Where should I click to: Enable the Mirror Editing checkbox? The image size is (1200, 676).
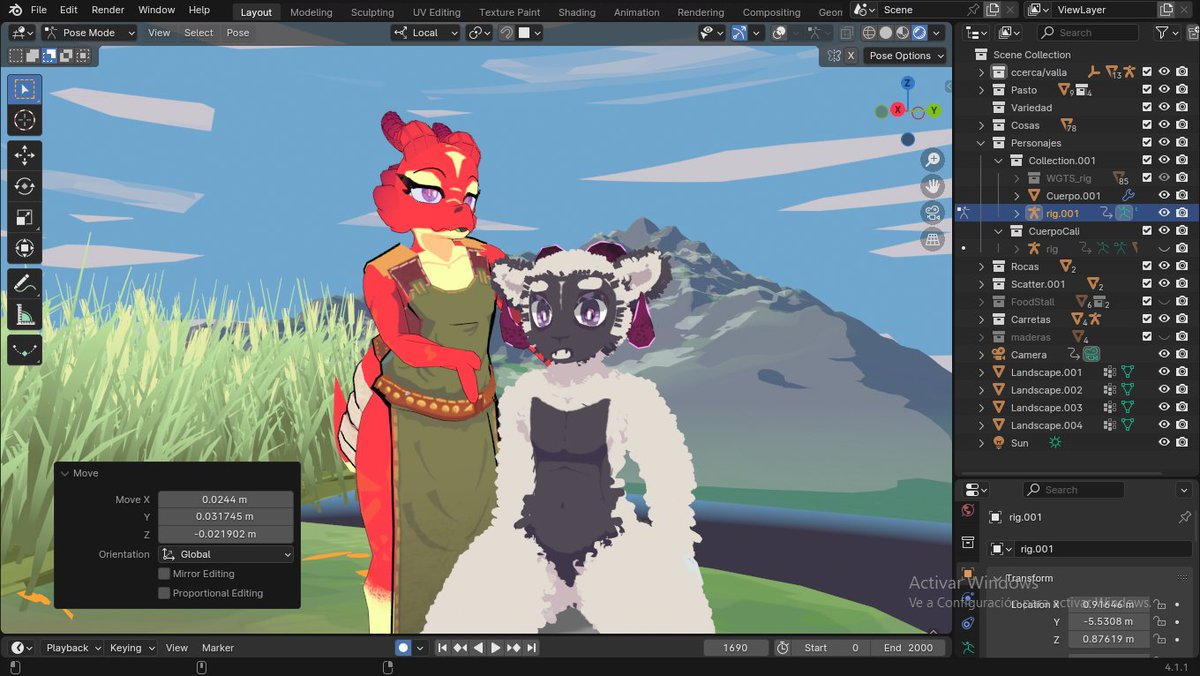pyautogui.click(x=164, y=574)
